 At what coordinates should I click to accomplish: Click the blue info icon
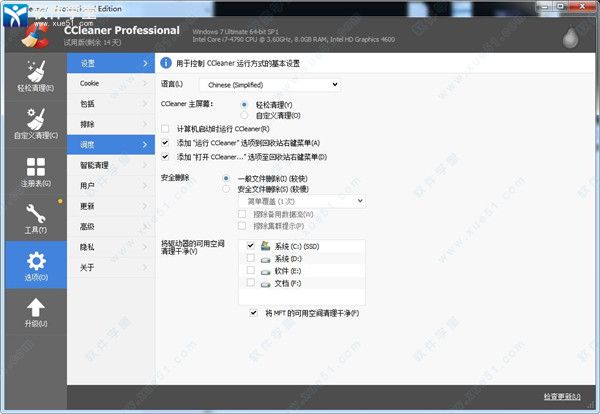click(166, 63)
